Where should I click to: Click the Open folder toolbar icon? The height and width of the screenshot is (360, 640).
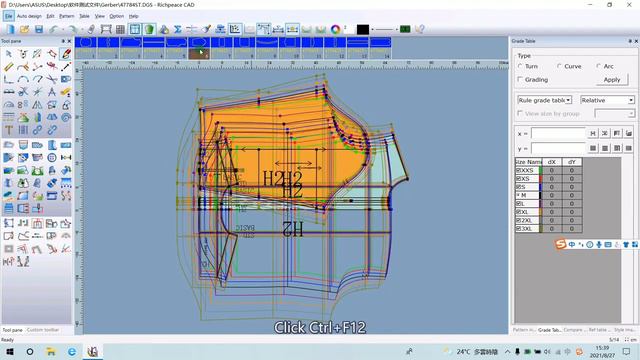click(24, 29)
